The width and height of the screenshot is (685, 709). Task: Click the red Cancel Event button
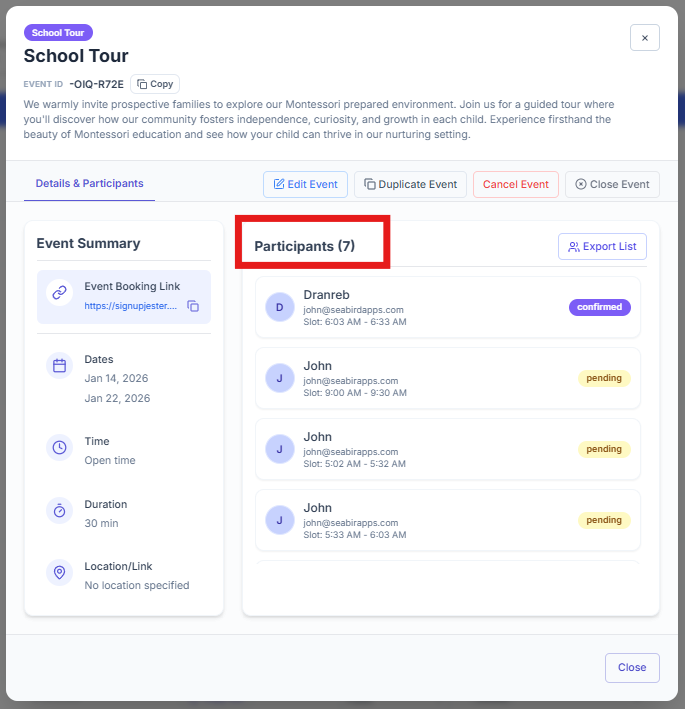[515, 184]
